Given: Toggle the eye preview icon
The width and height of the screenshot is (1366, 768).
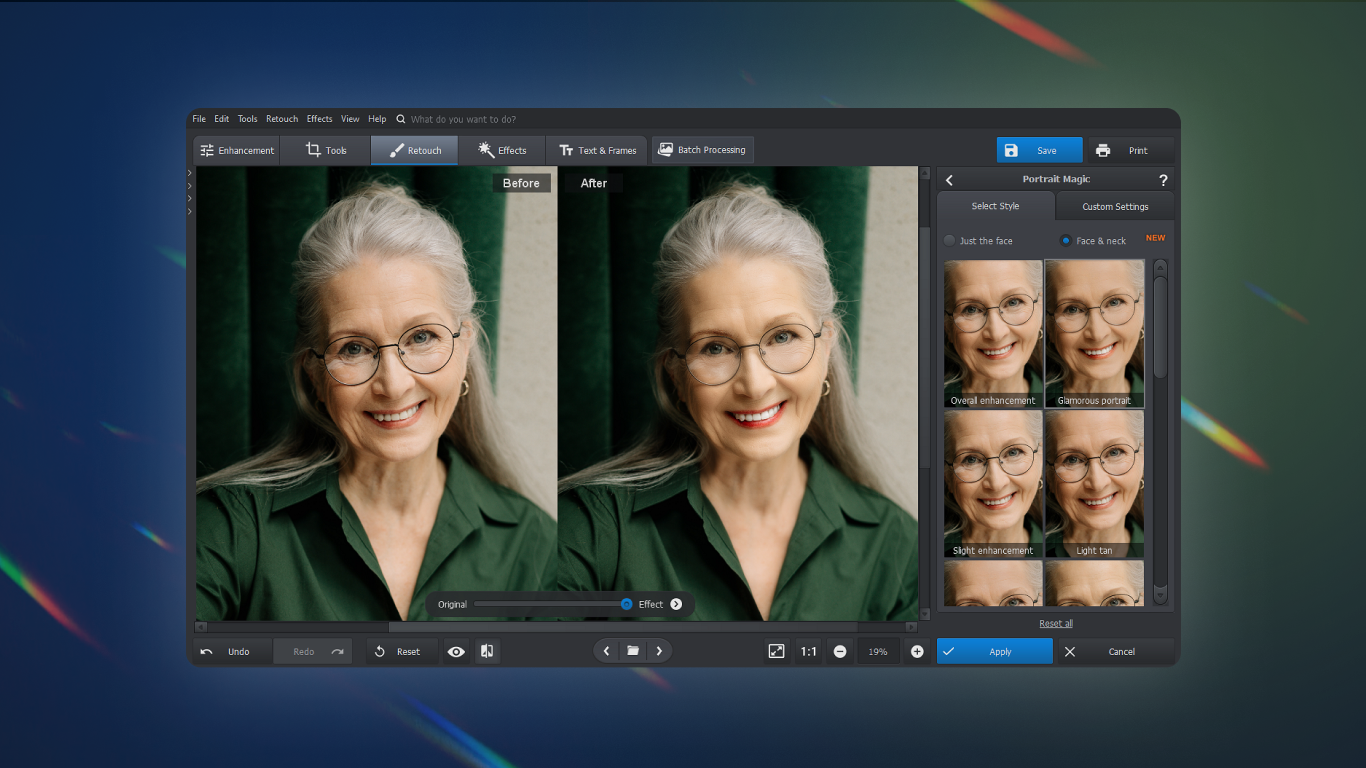Looking at the screenshot, I should 456,651.
